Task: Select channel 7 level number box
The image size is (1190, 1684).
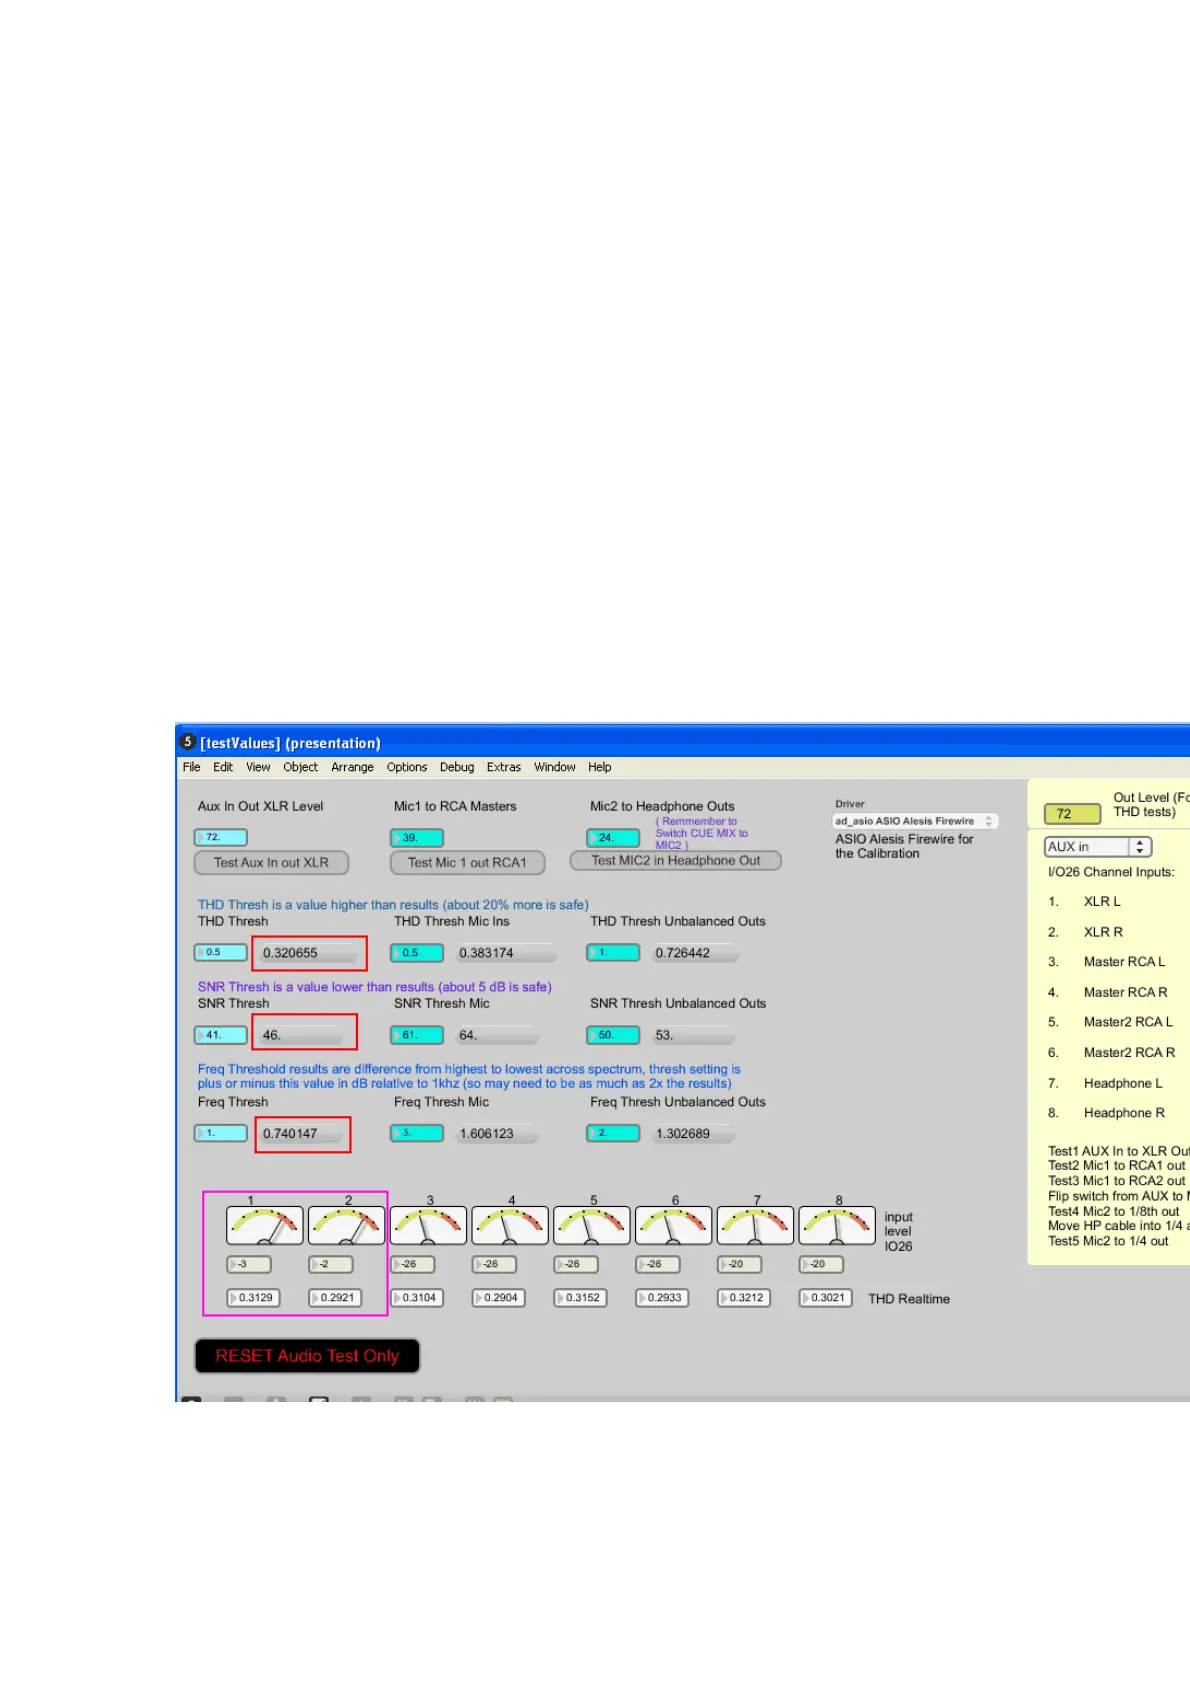Action: [740, 1264]
